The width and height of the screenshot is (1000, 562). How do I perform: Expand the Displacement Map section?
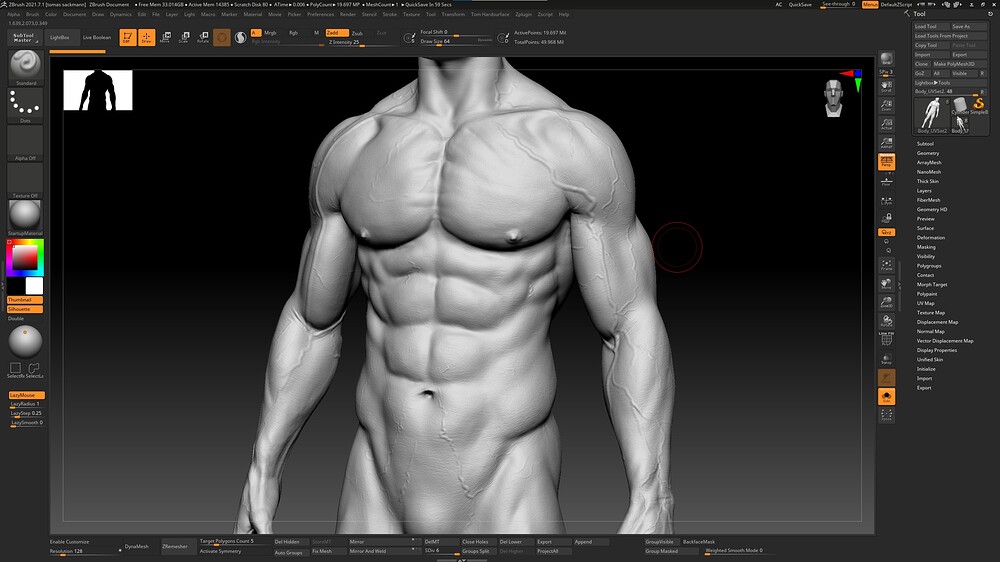coord(938,322)
